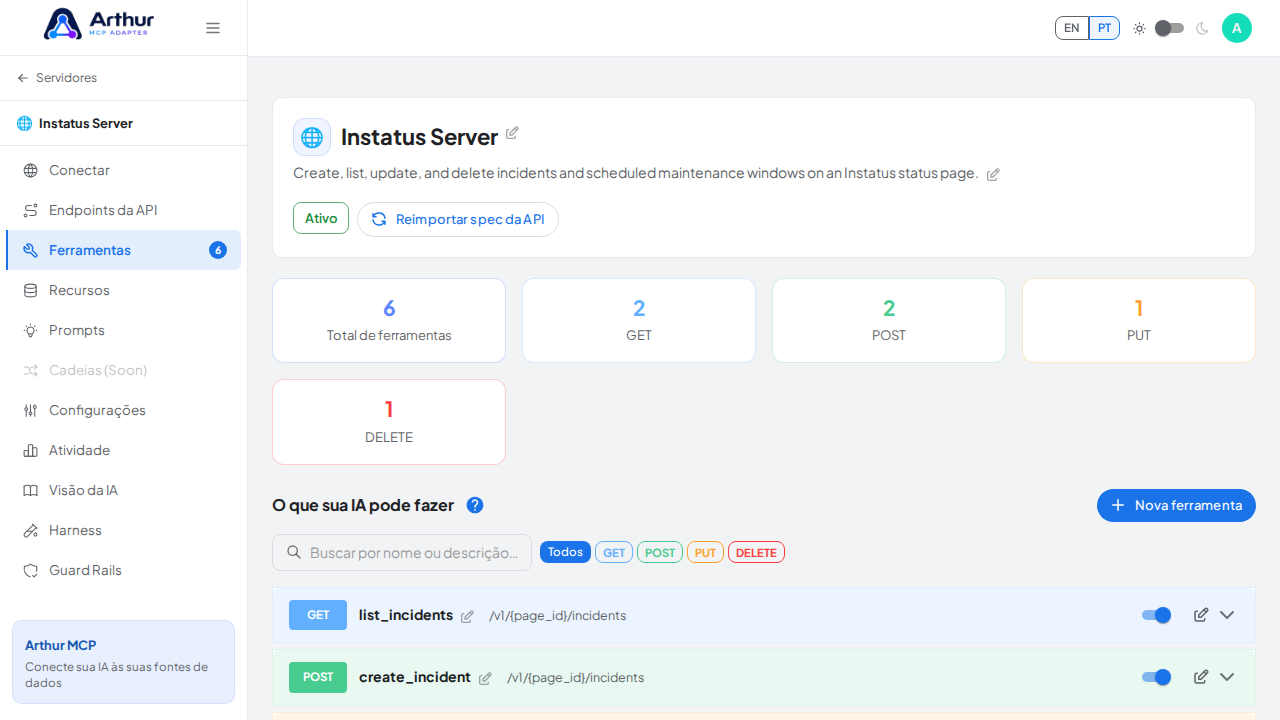Screen dimensions: 1280x720
Task: Click the create_incident tool name
Action: (415, 677)
